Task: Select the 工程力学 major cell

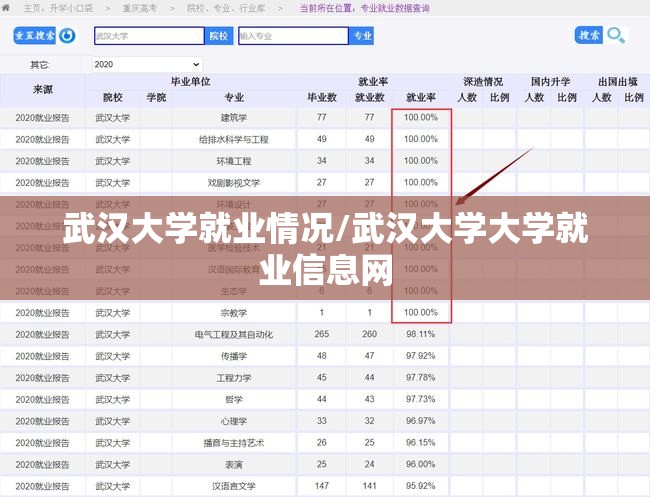Action: point(234,378)
